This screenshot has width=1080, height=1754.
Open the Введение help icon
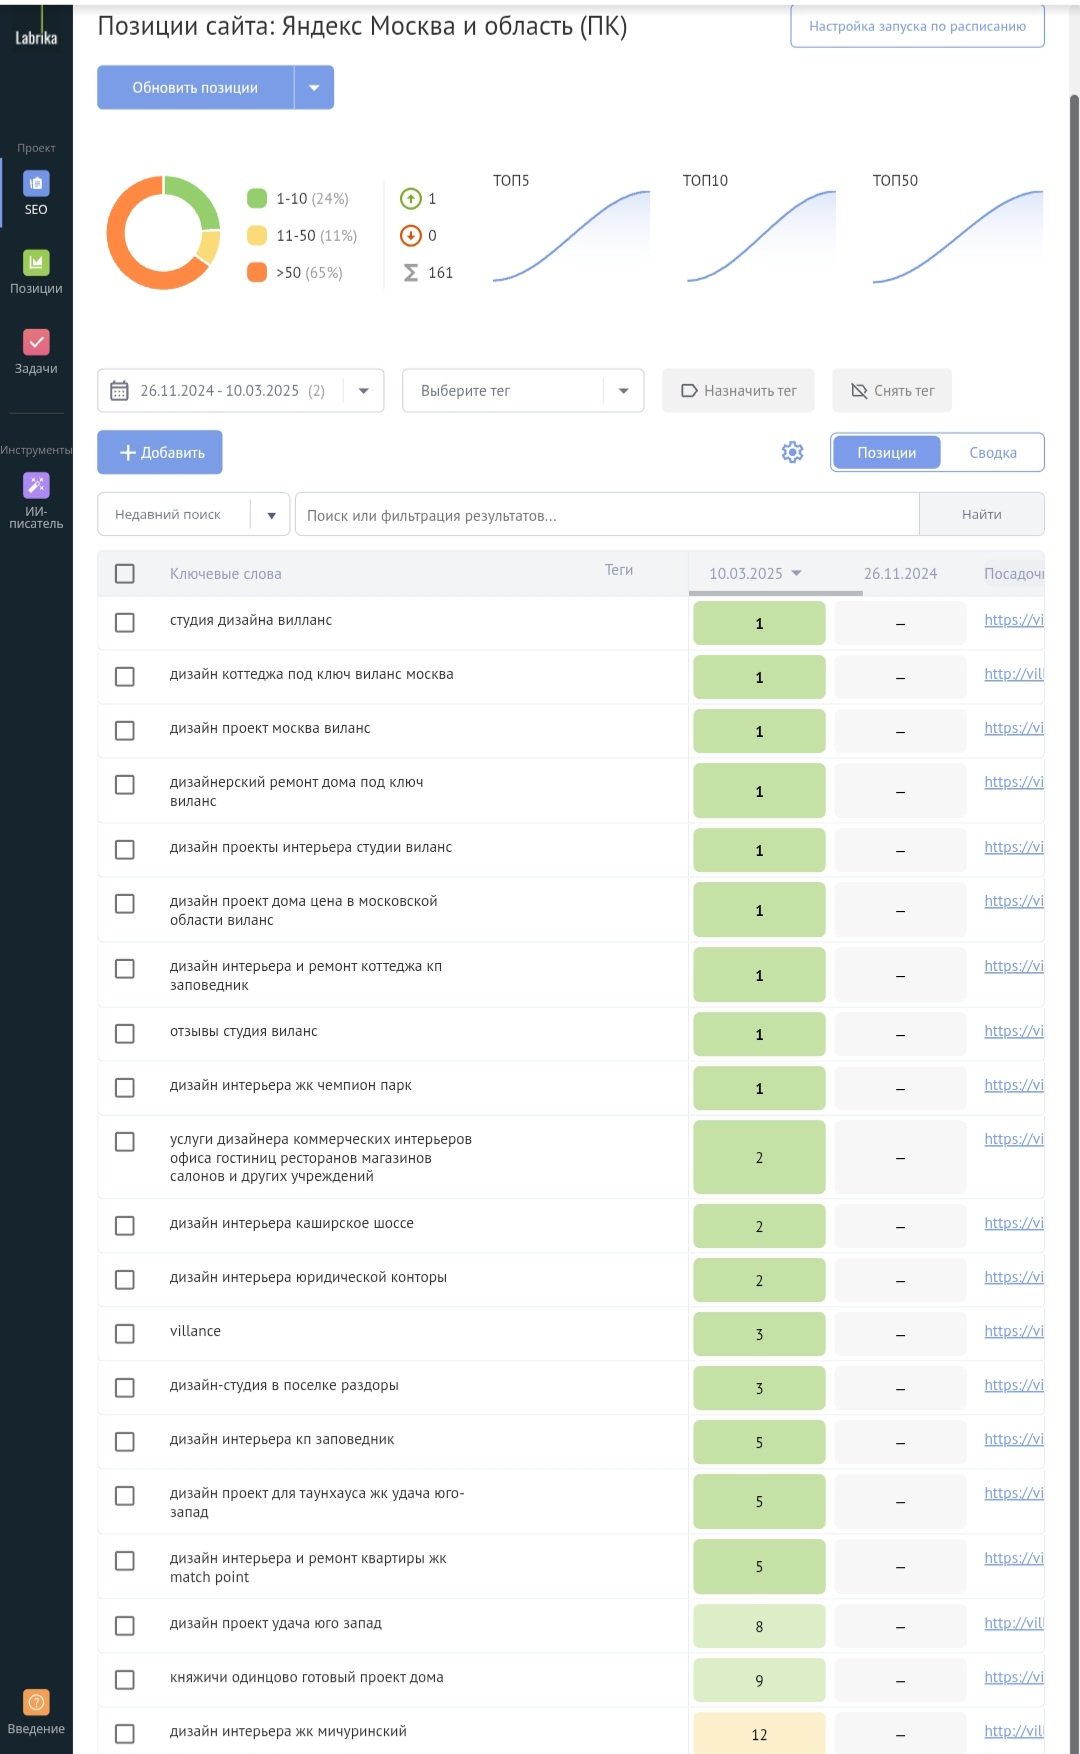click(36, 1702)
